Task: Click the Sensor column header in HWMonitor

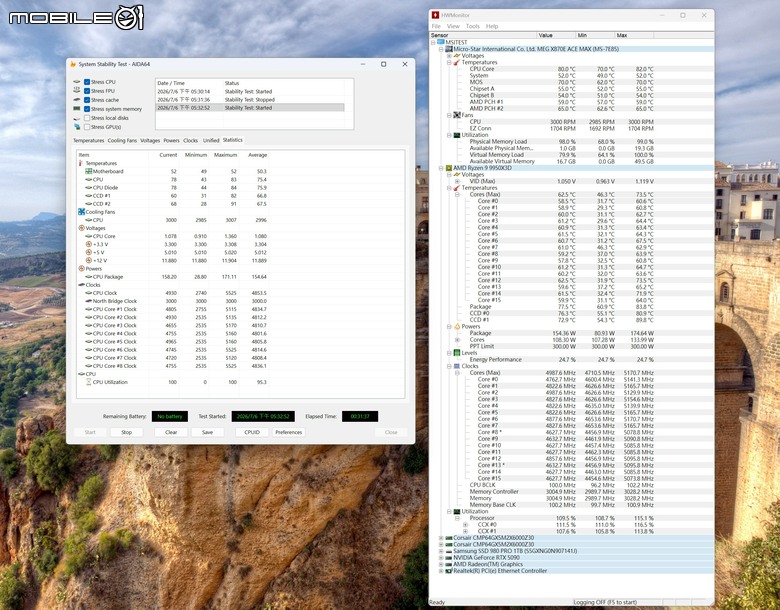Action: [483, 35]
